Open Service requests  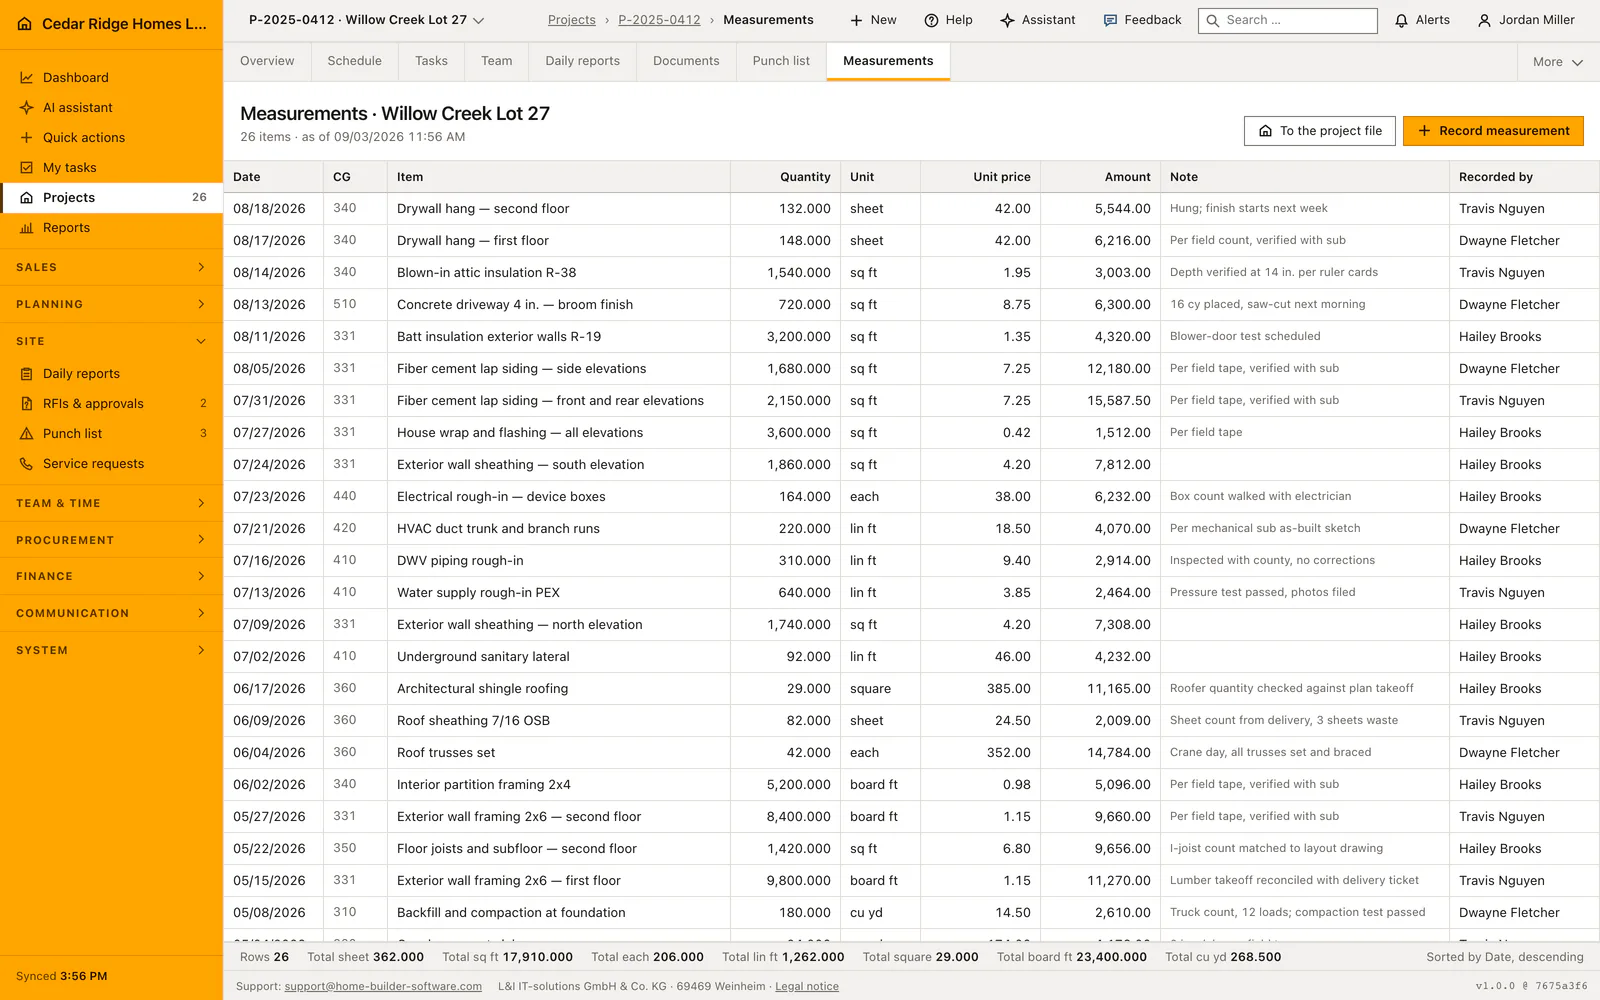pos(111,463)
